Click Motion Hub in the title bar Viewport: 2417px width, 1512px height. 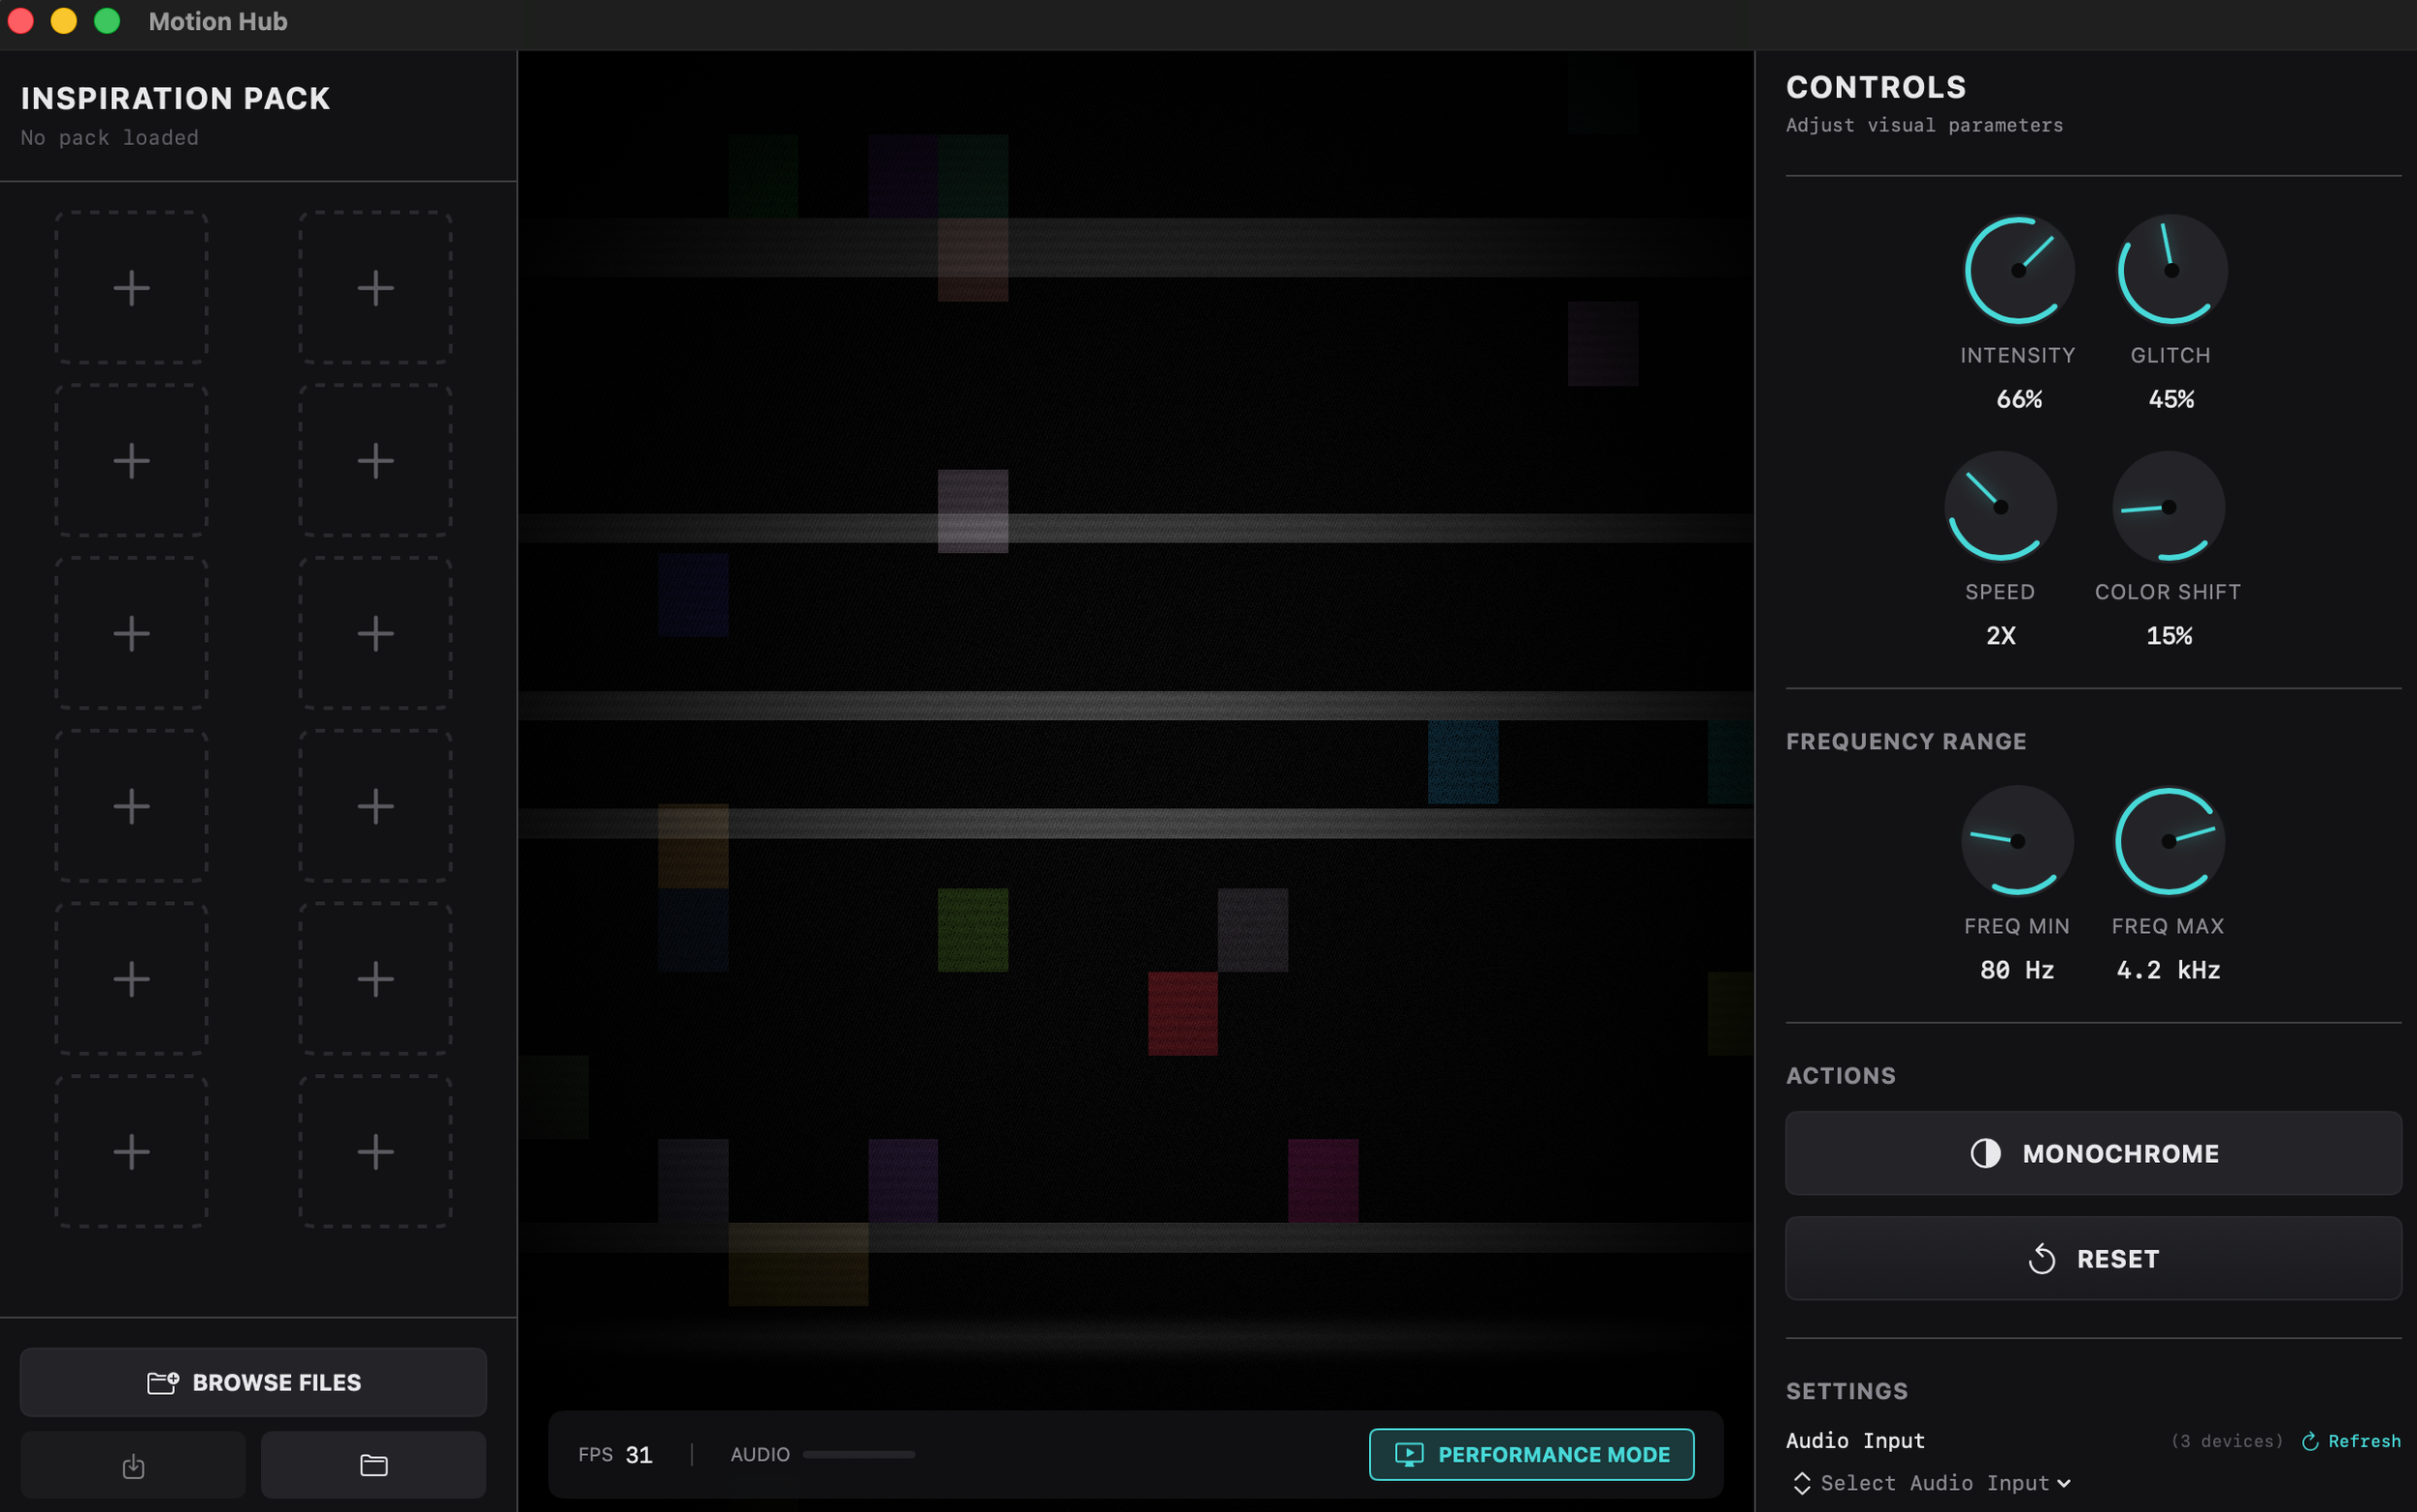click(216, 21)
